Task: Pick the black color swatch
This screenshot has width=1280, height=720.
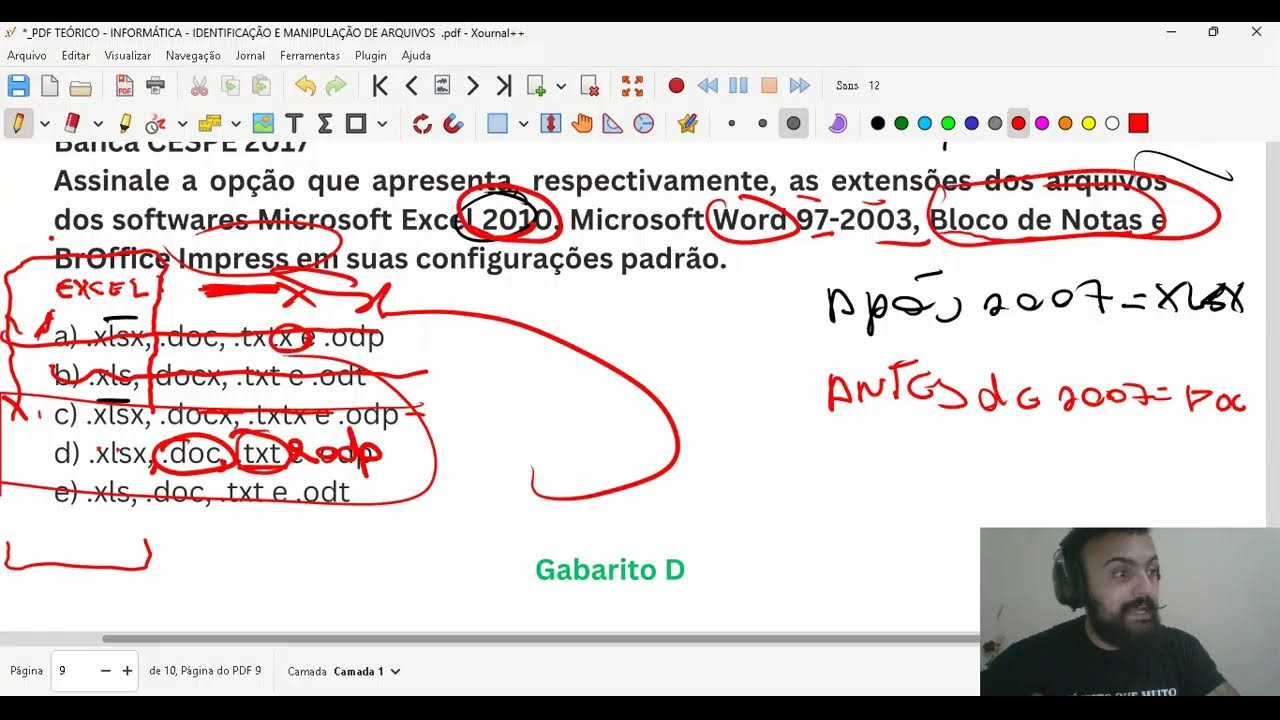Action: pos(878,124)
